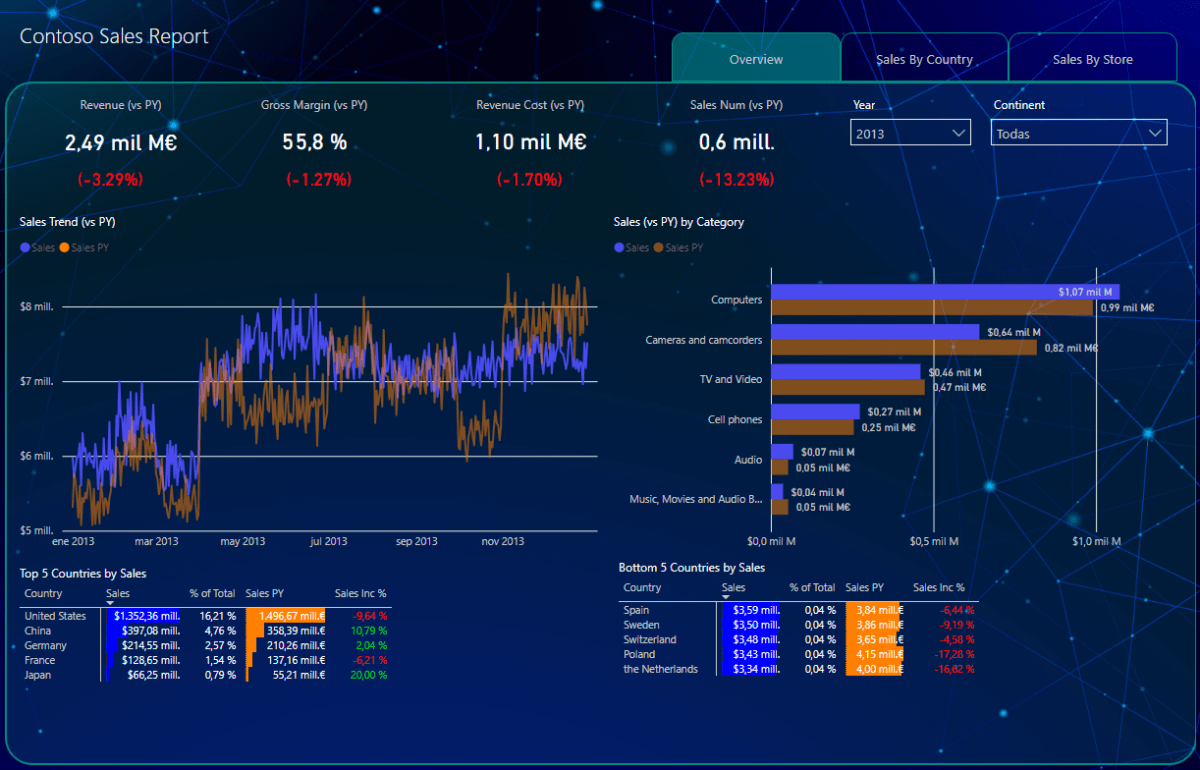Click the United States row in Top 5 table
The image size is (1200, 770).
(x=206, y=616)
